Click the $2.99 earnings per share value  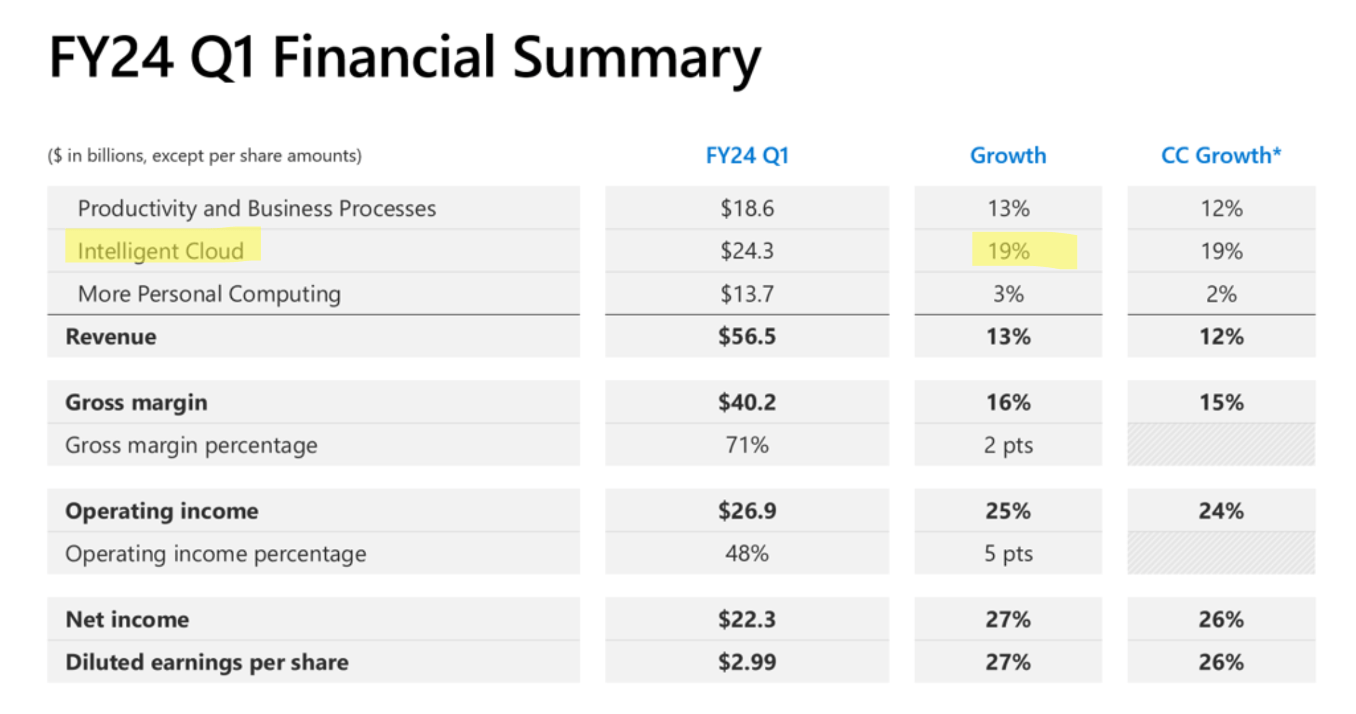click(x=746, y=662)
